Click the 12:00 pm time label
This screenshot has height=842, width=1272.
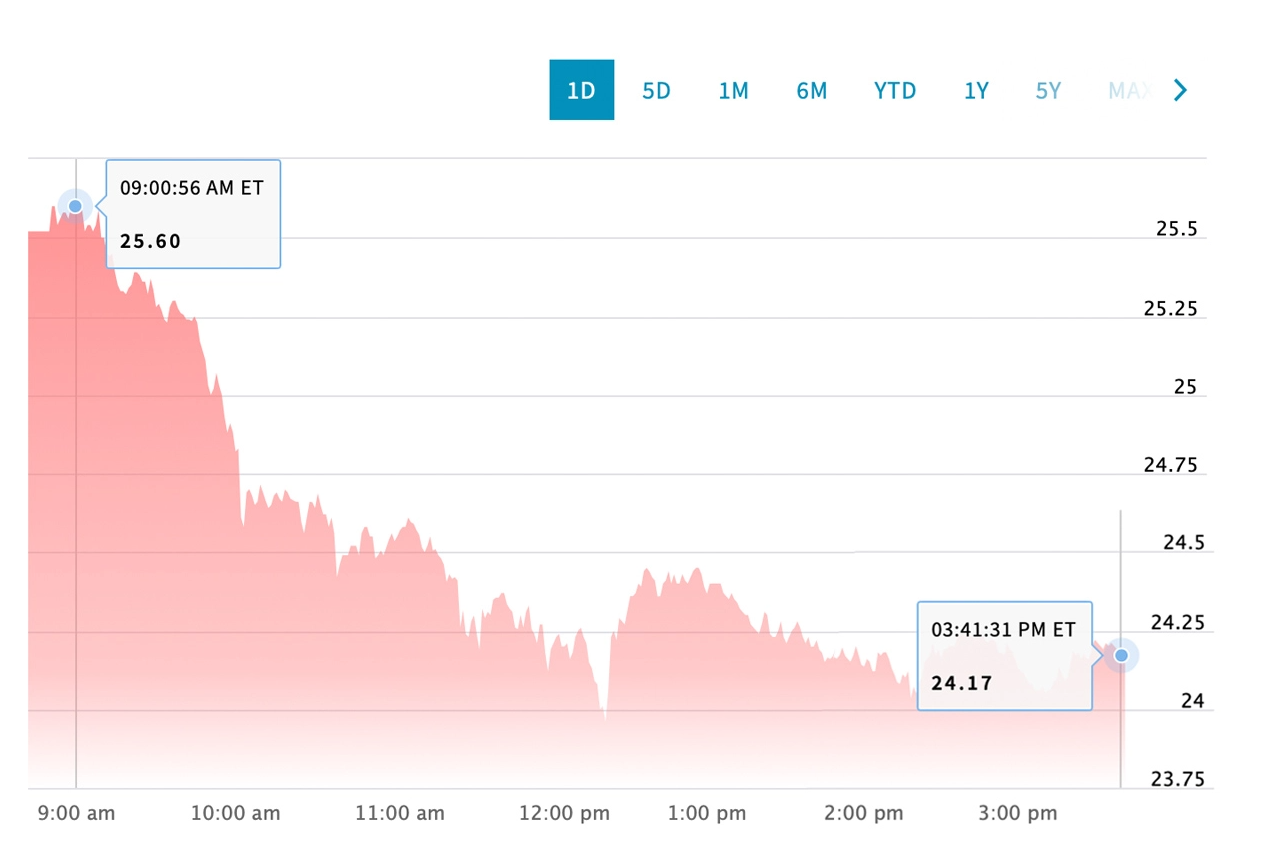point(564,813)
